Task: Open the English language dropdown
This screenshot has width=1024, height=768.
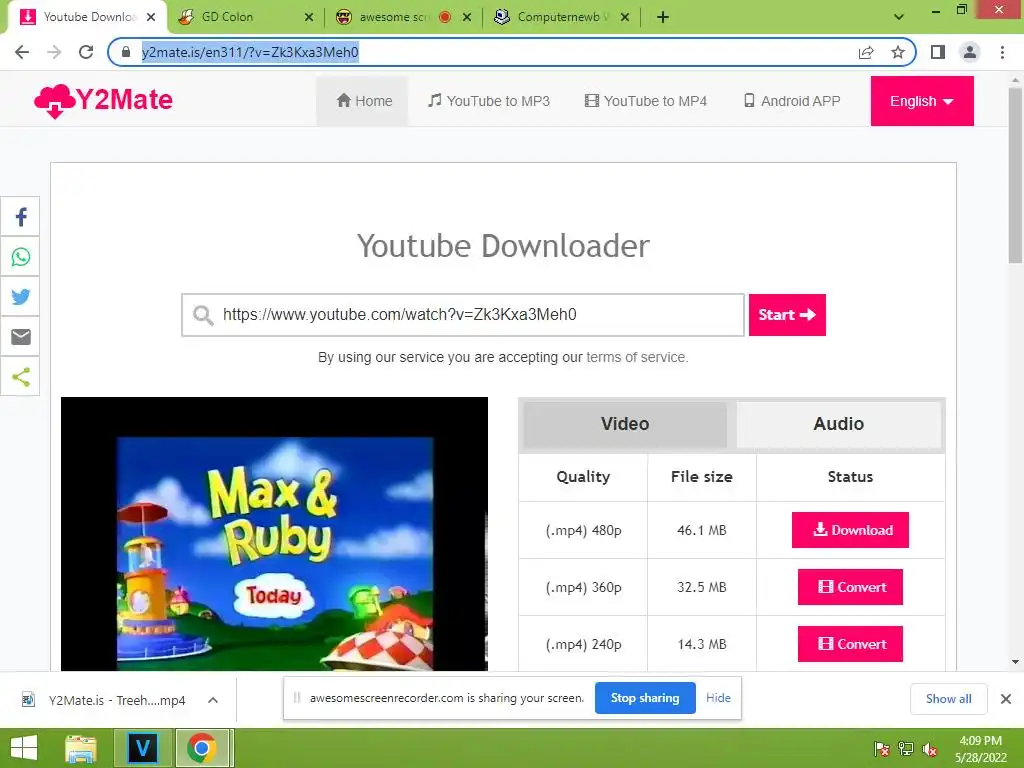Action: [x=921, y=101]
